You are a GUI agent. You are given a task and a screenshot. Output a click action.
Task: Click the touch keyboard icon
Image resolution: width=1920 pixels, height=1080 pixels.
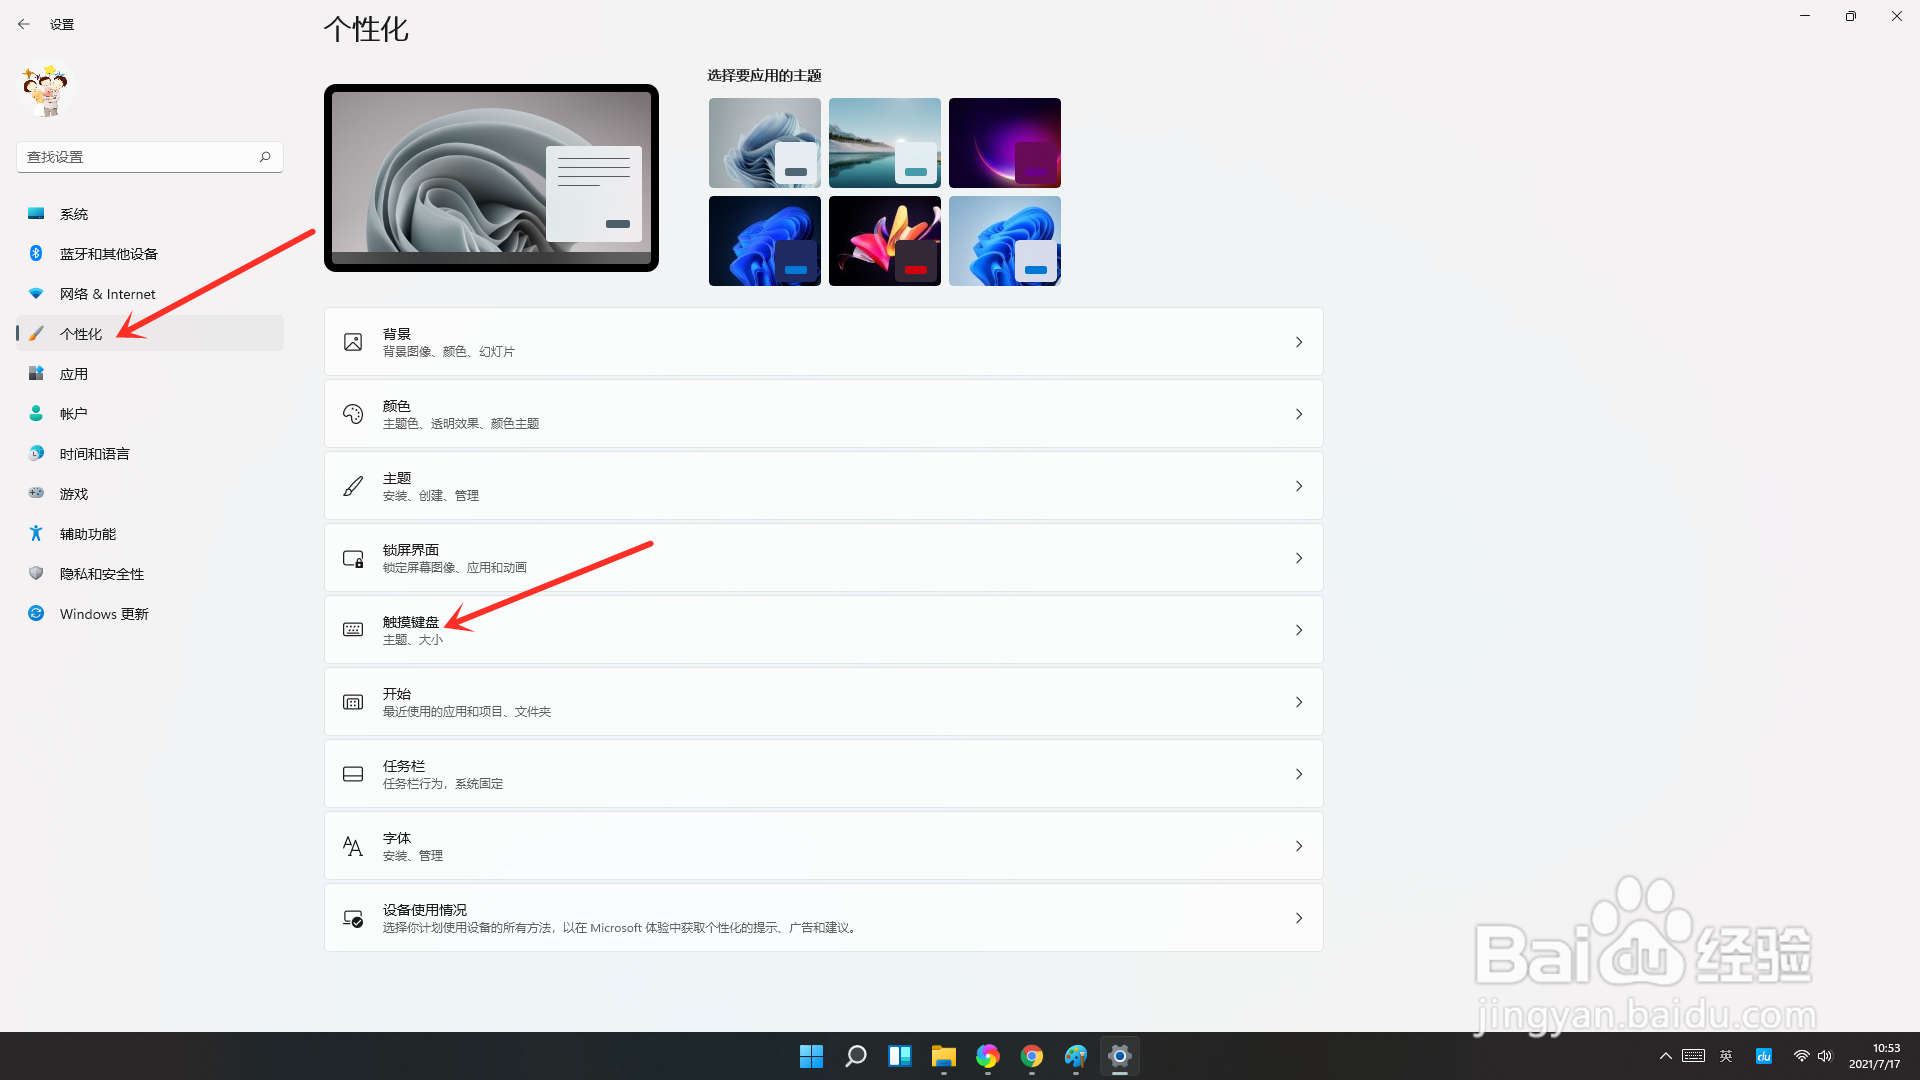click(x=353, y=630)
